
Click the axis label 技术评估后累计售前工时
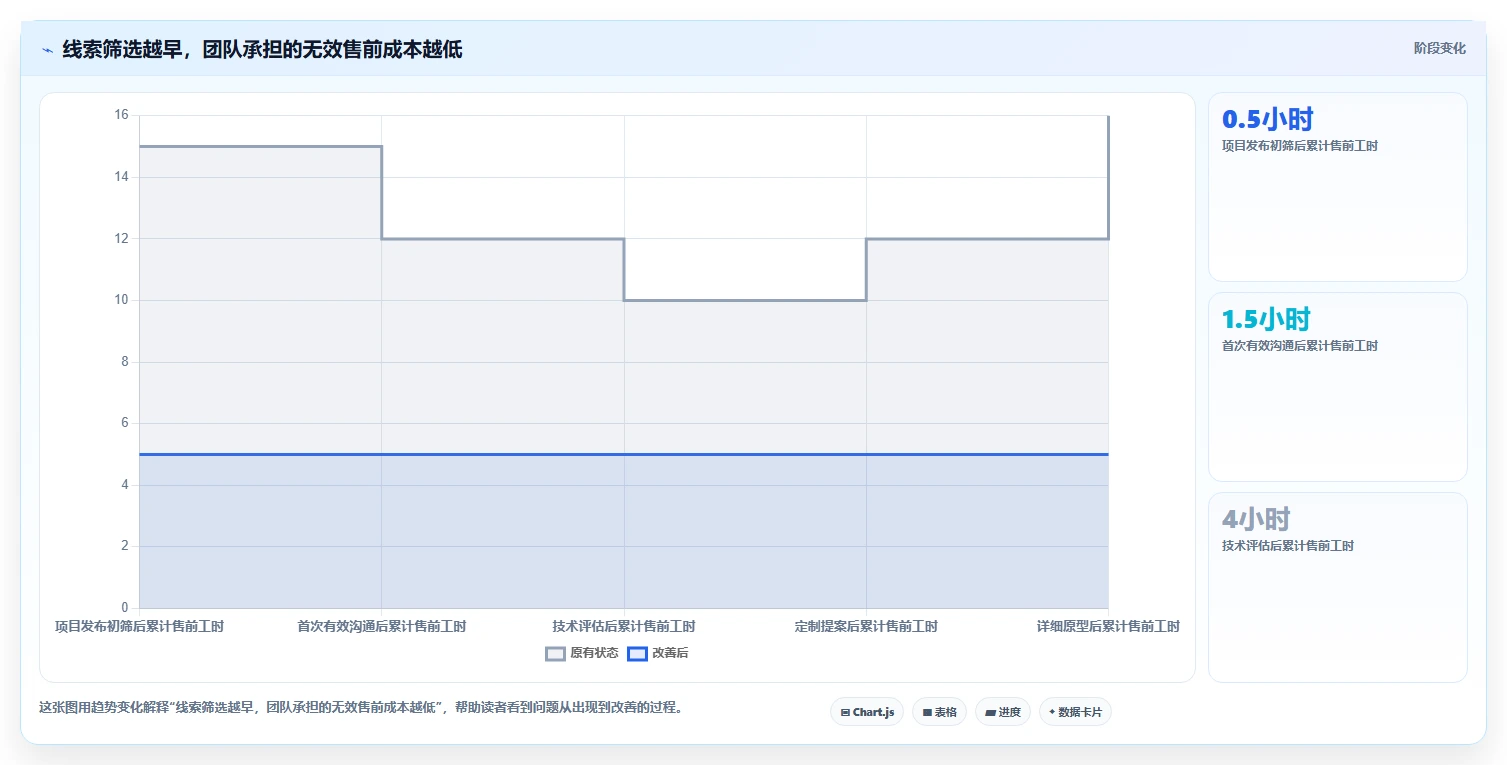pyautogui.click(x=624, y=627)
